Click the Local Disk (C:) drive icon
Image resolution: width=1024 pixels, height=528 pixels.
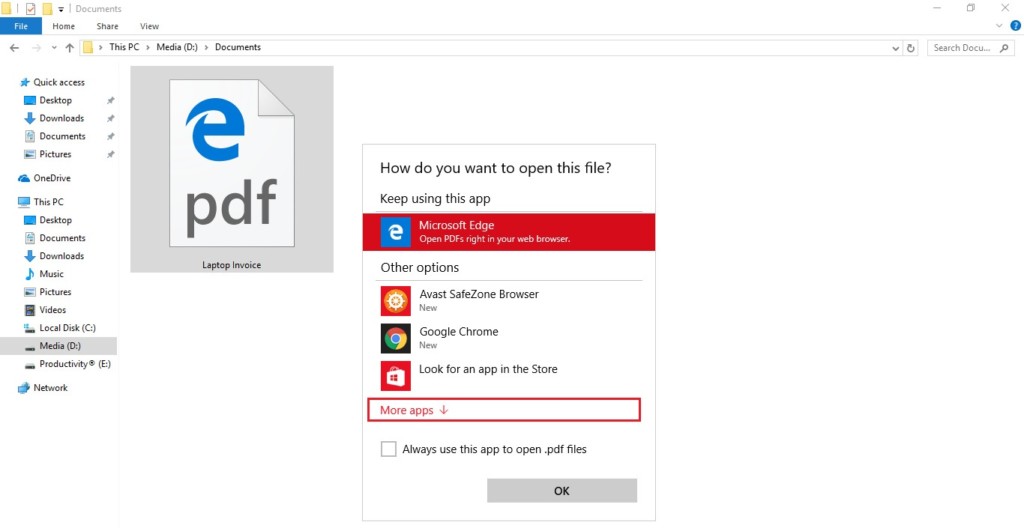click(x=29, y=328)
